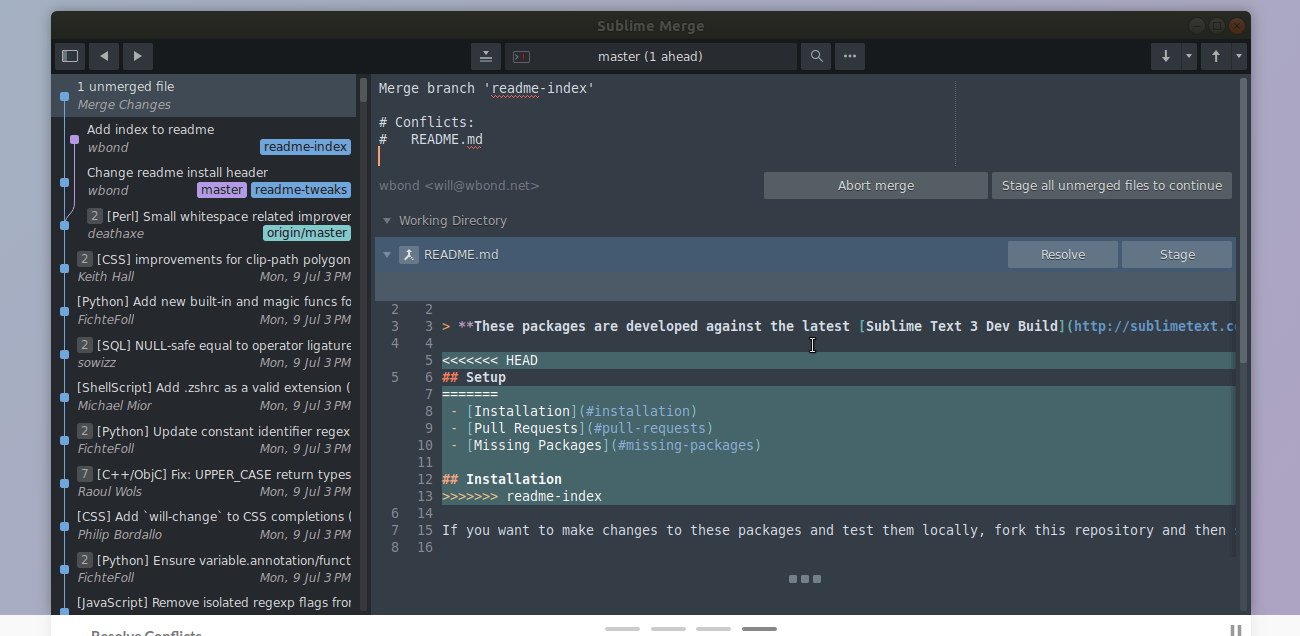Select the '1 unmerged file' entry

pos(204,95)
